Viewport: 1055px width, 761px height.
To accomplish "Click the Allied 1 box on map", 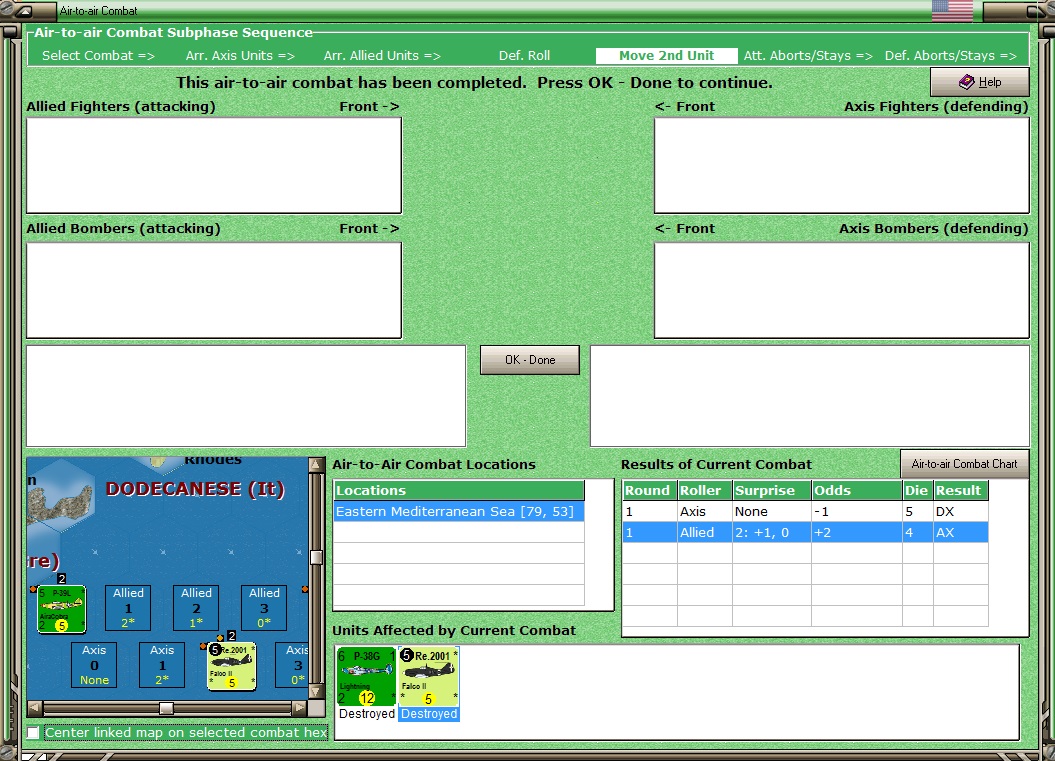I will click(x=128, y=608).
